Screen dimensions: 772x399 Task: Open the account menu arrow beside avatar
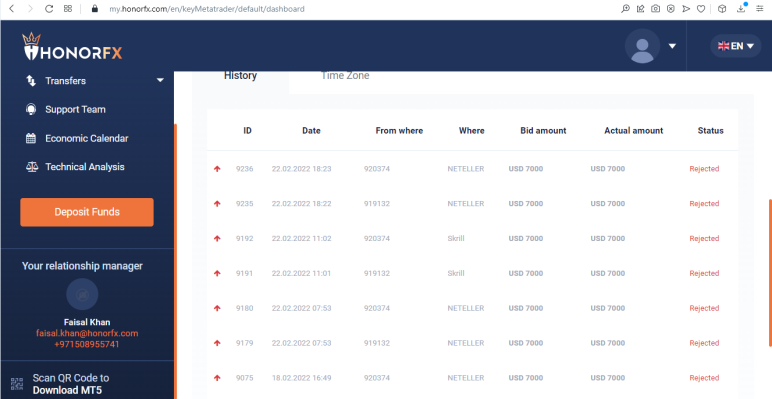coord(672,46)
